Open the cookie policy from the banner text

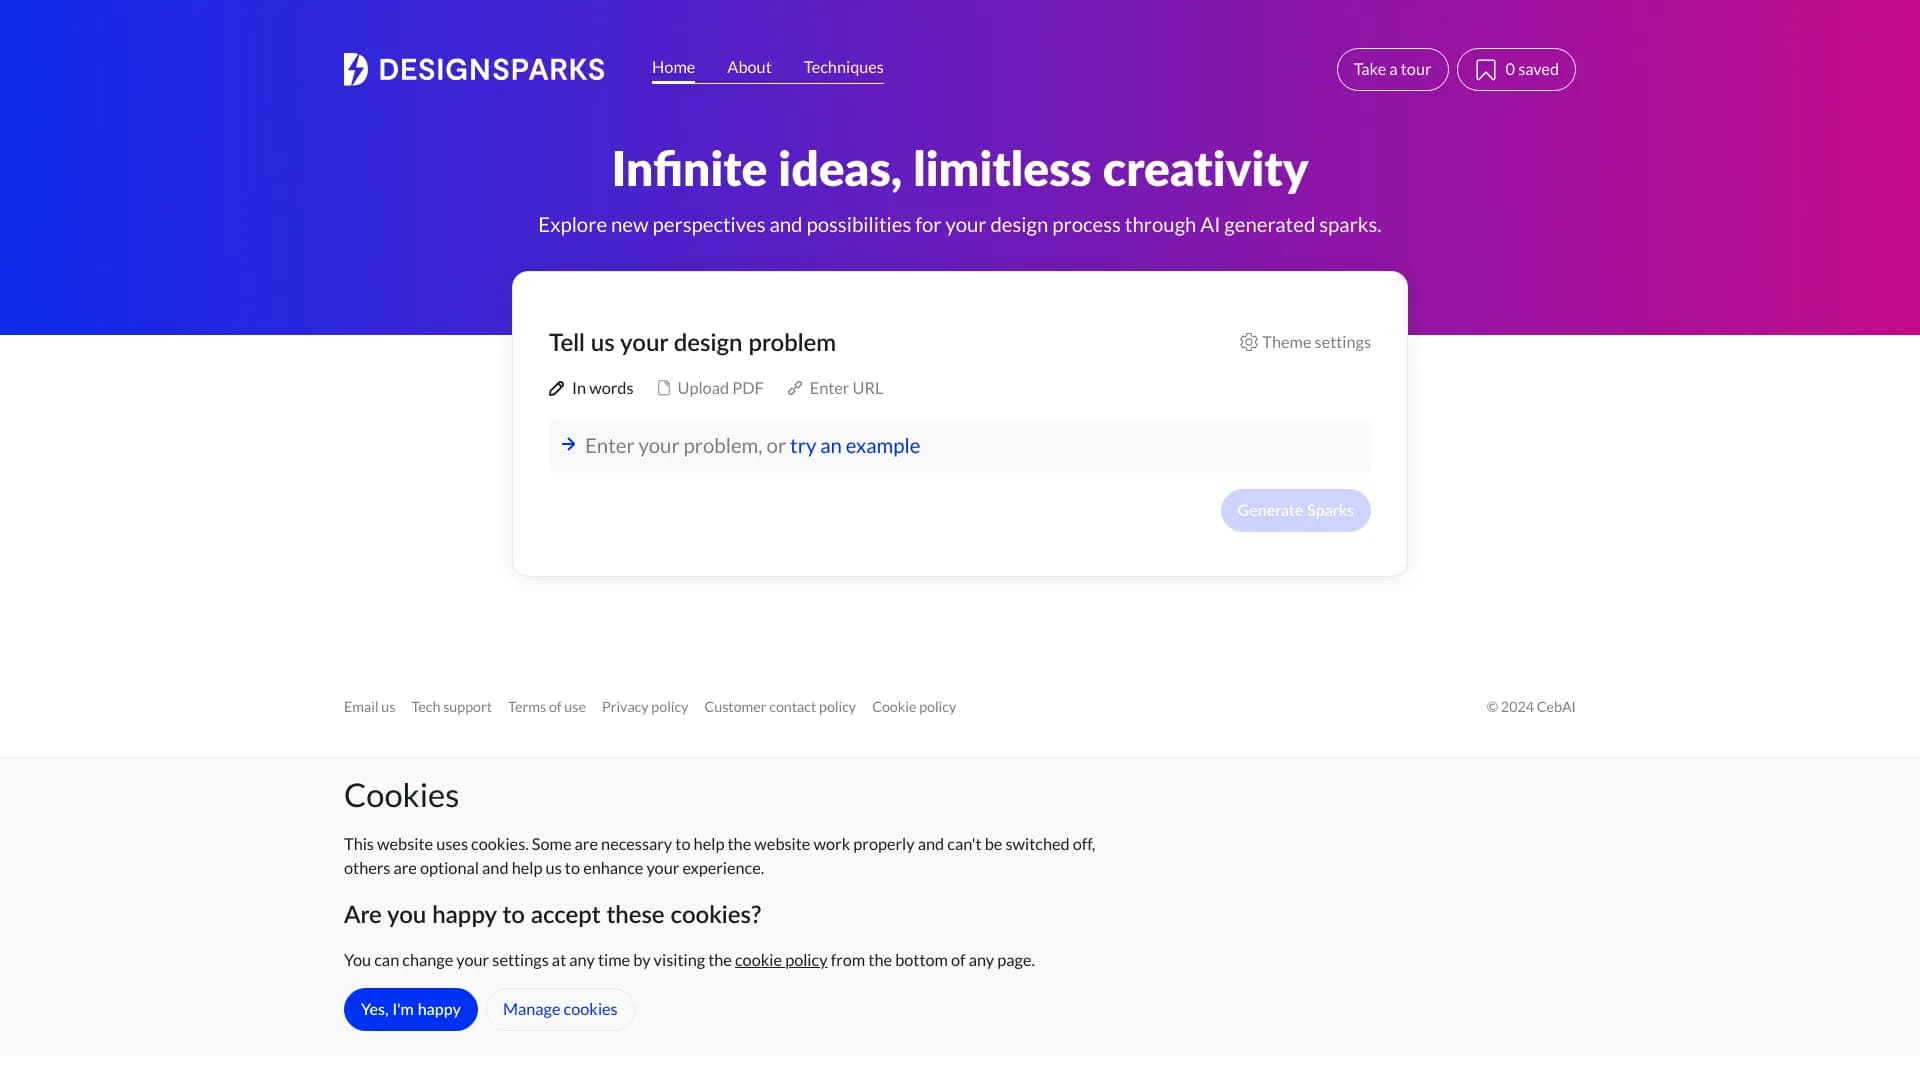781,959
